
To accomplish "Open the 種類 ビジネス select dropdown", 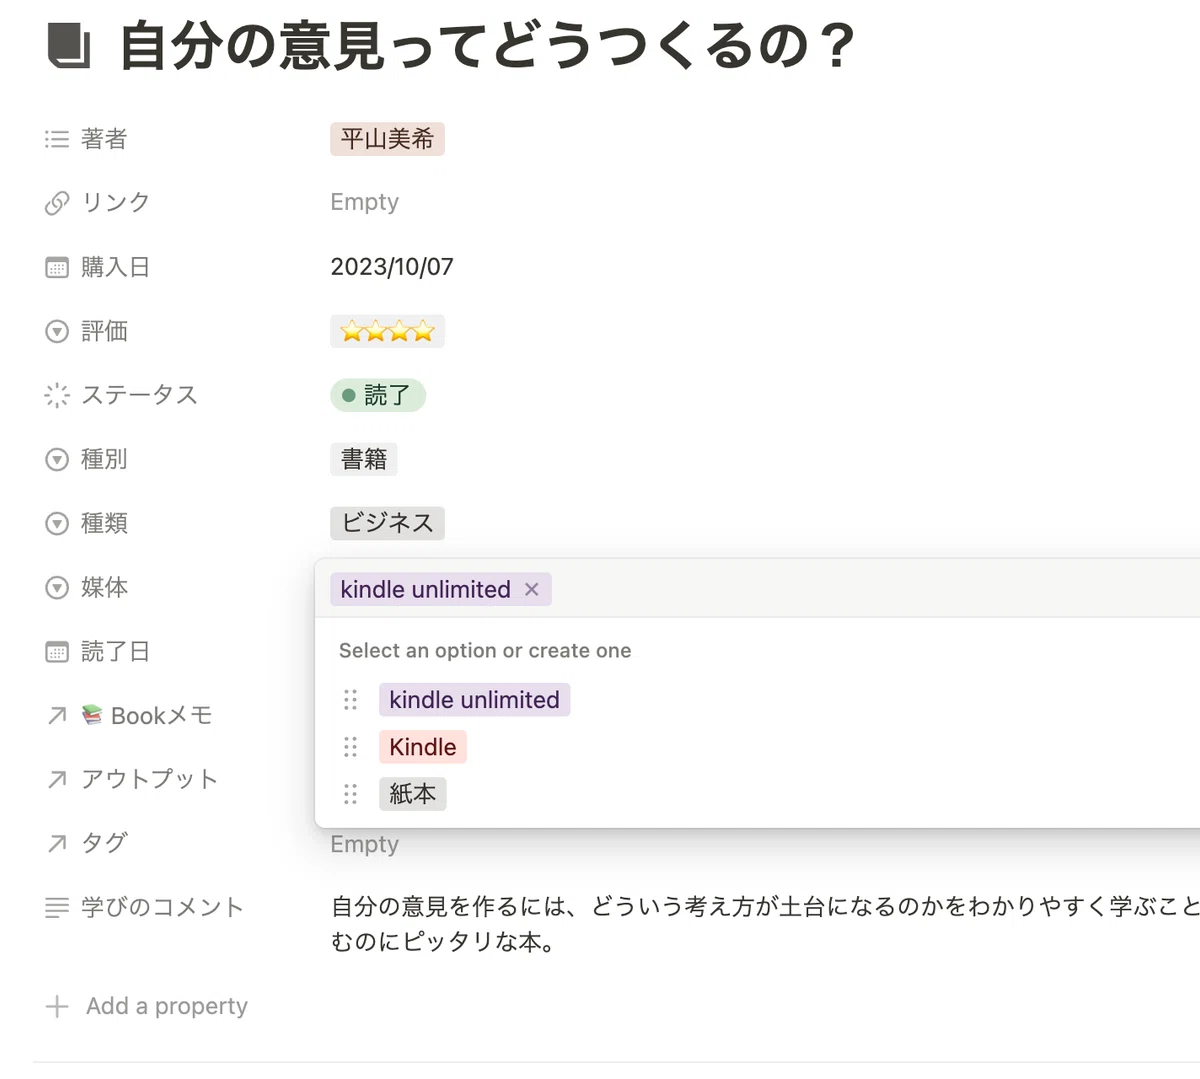I will [x=387, y=523].
